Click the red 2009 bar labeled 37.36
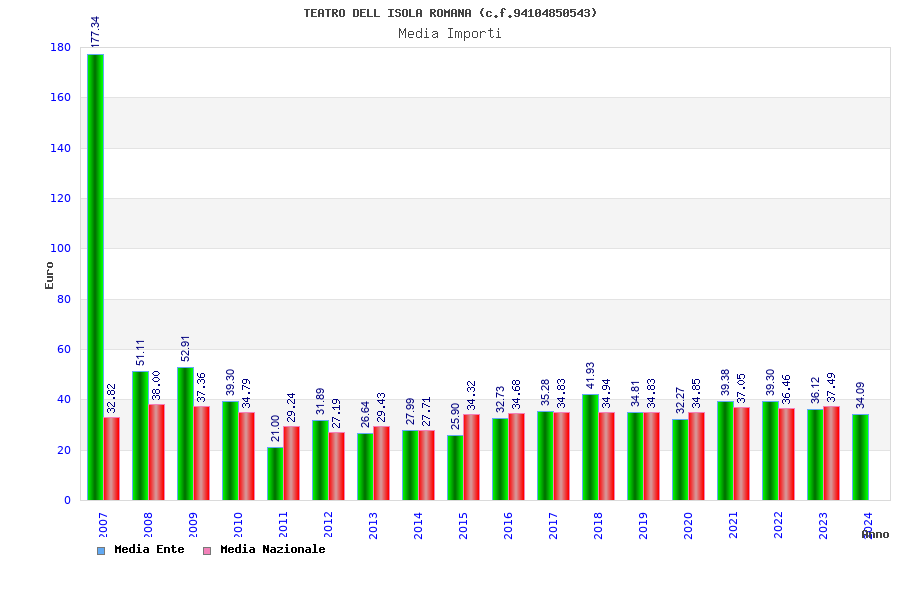The width and height of the screenshot is (900, 600). click(x=201, y=453)
